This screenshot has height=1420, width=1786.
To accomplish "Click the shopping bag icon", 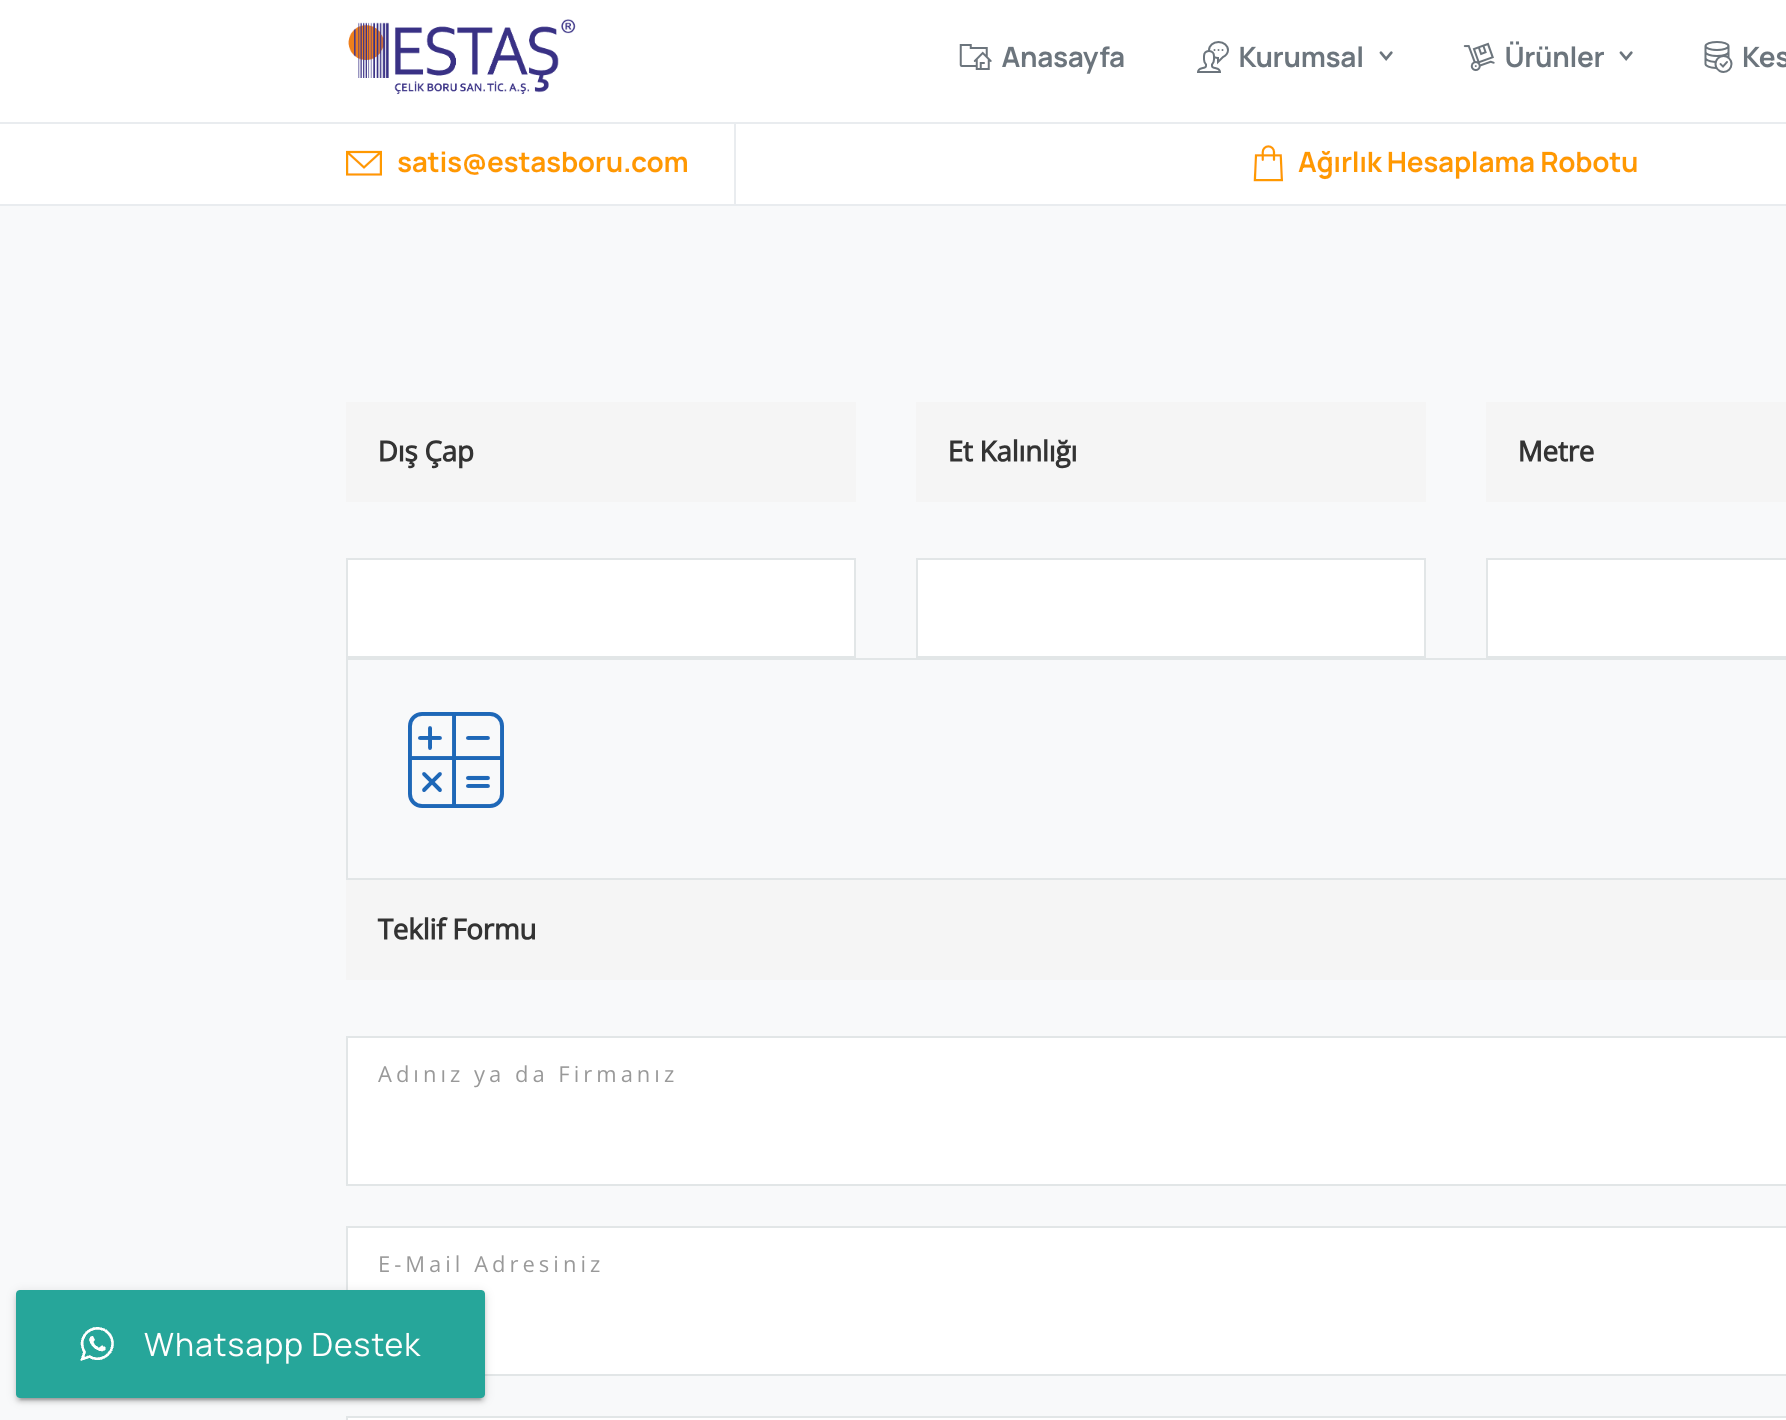I will coord(1268,163).
